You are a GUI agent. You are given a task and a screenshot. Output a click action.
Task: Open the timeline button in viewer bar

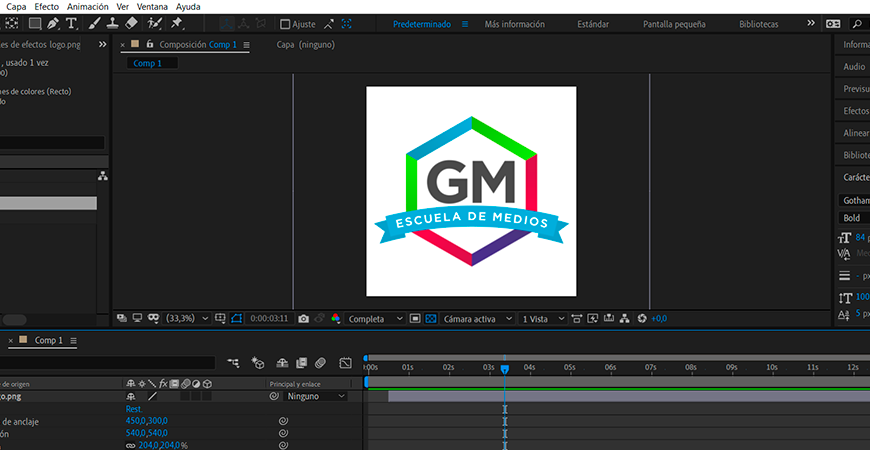(x=609, y=318)
